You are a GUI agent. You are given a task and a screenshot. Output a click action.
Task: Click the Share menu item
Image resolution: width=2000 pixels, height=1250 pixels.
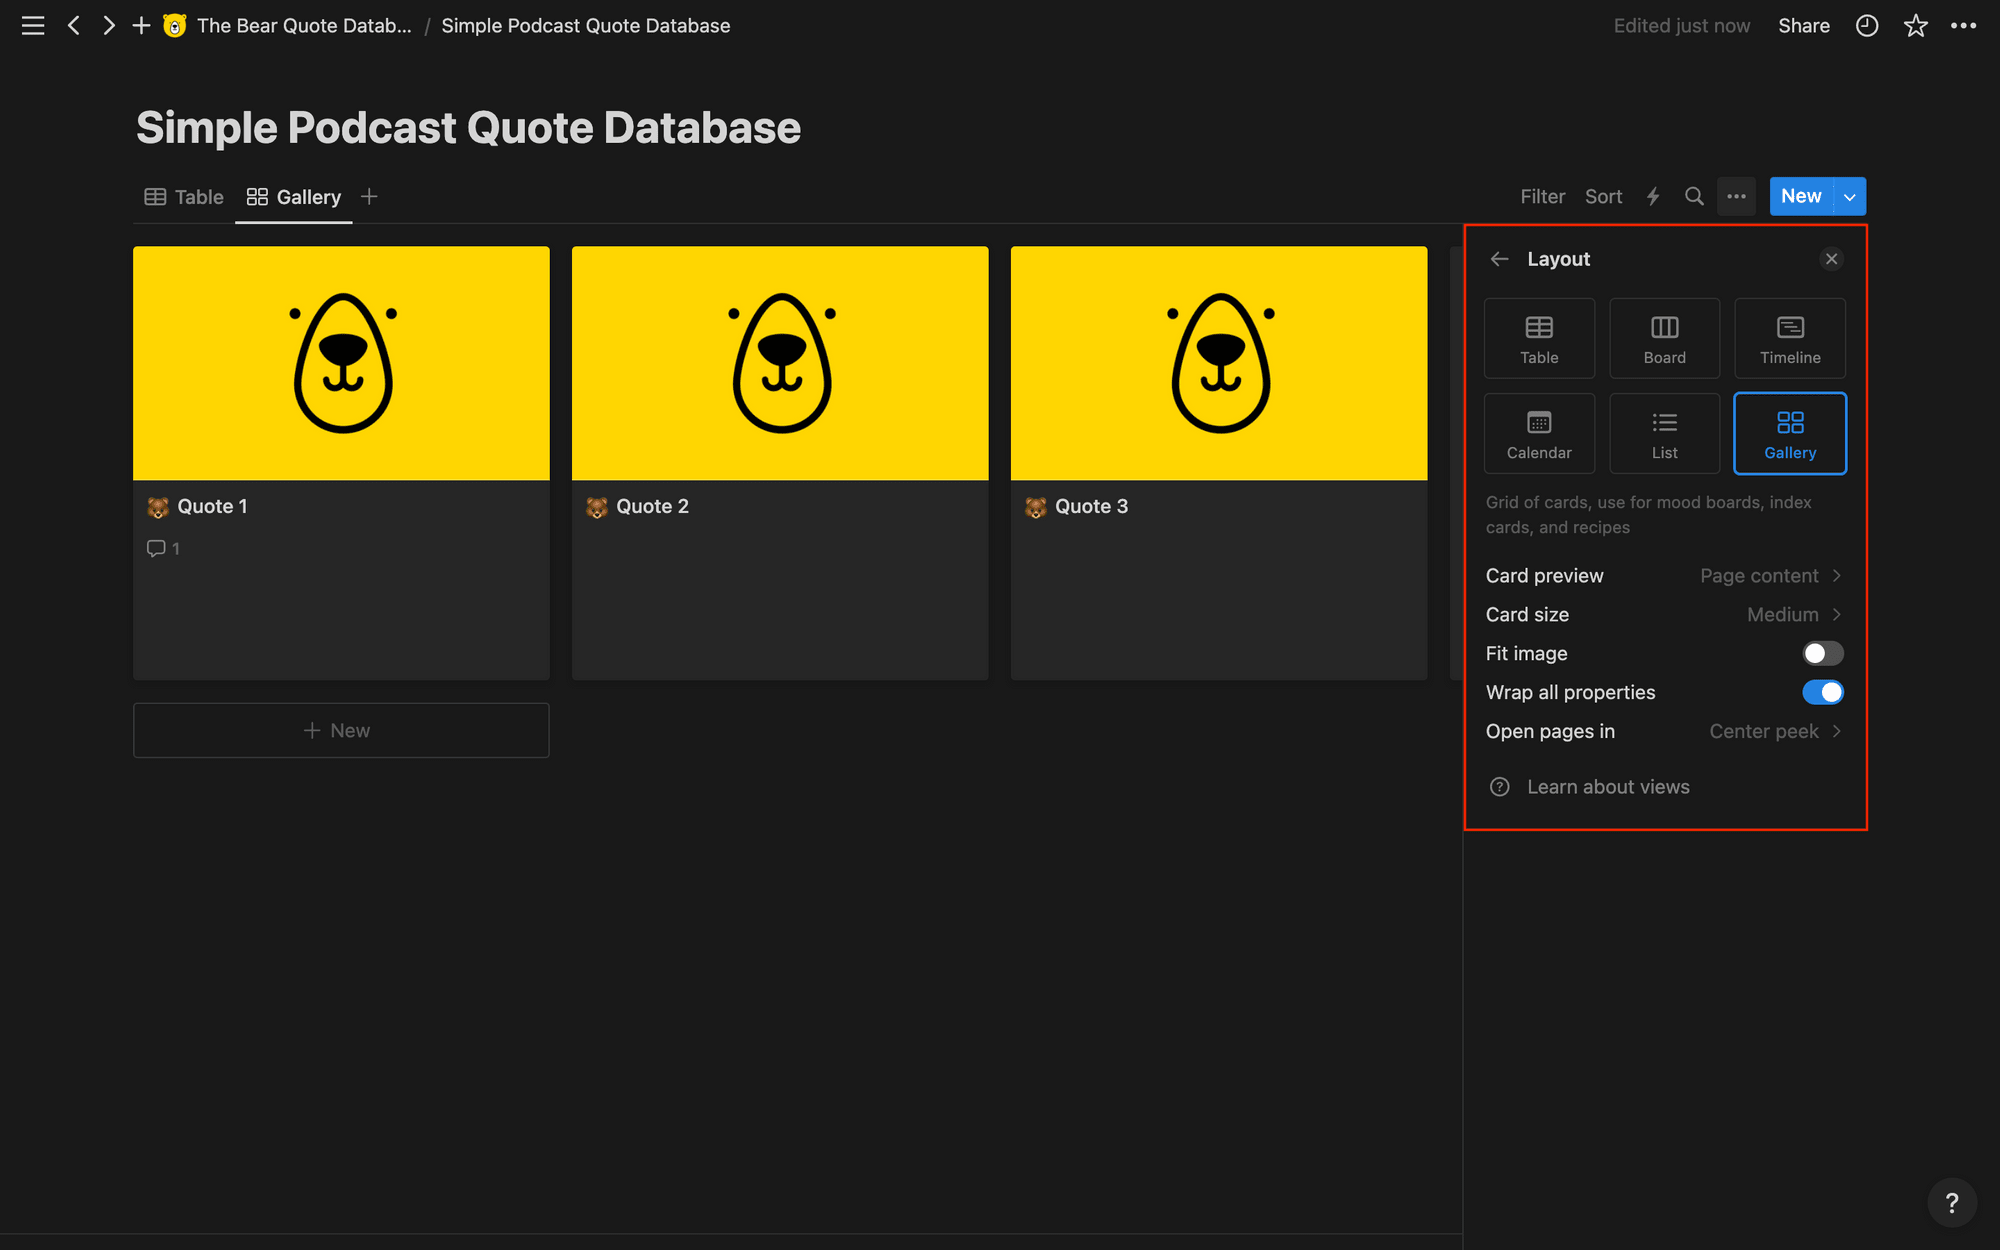[1804, 25]
